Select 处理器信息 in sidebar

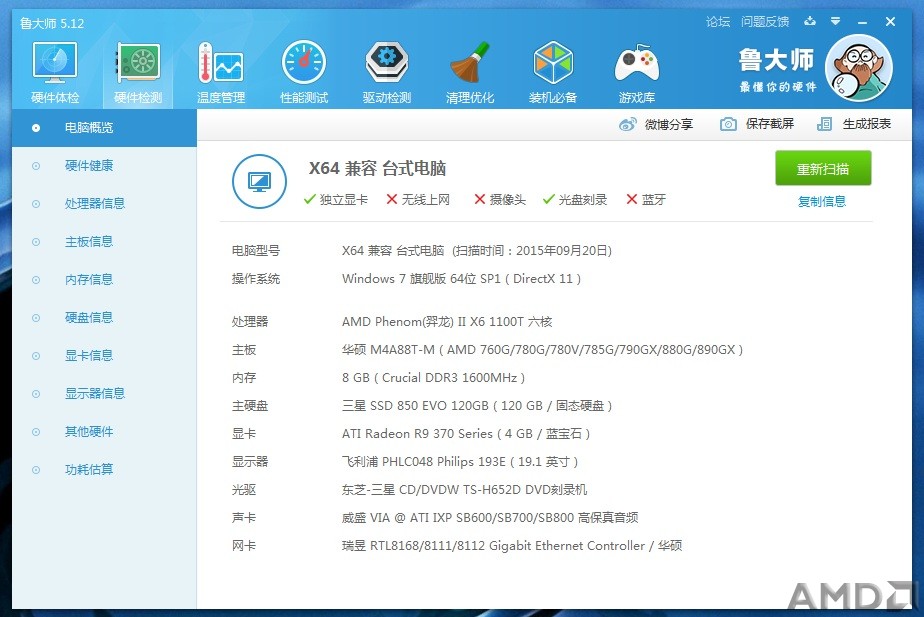(104, 203)
